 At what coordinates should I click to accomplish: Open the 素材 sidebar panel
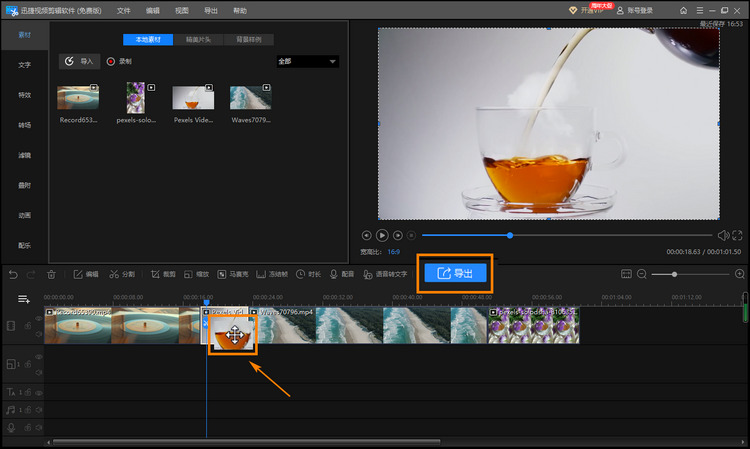[24, 35]
